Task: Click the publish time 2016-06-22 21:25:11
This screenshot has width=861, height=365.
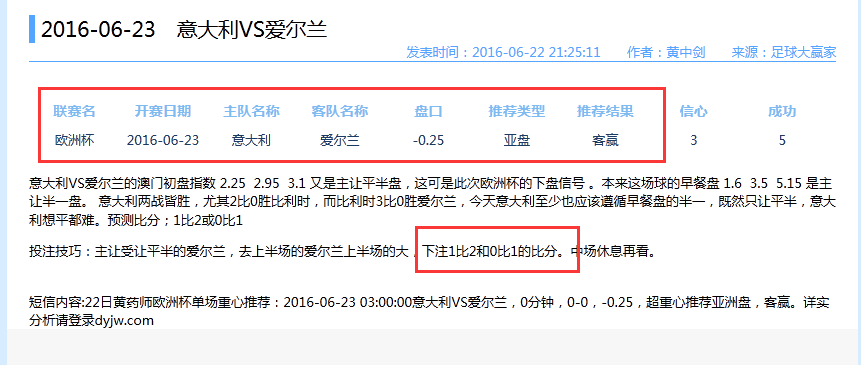Action: (536, 53)
